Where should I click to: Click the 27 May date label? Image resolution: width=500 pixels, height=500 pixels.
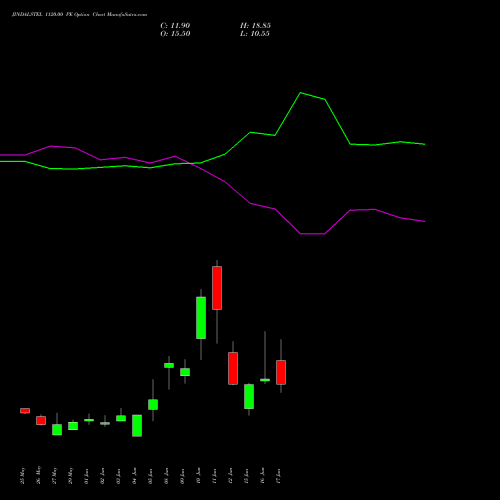click(x=55, y=475)
